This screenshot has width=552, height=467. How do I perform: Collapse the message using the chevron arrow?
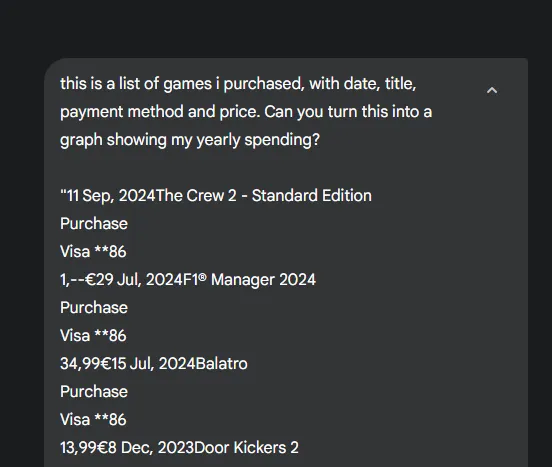(492, 90)
